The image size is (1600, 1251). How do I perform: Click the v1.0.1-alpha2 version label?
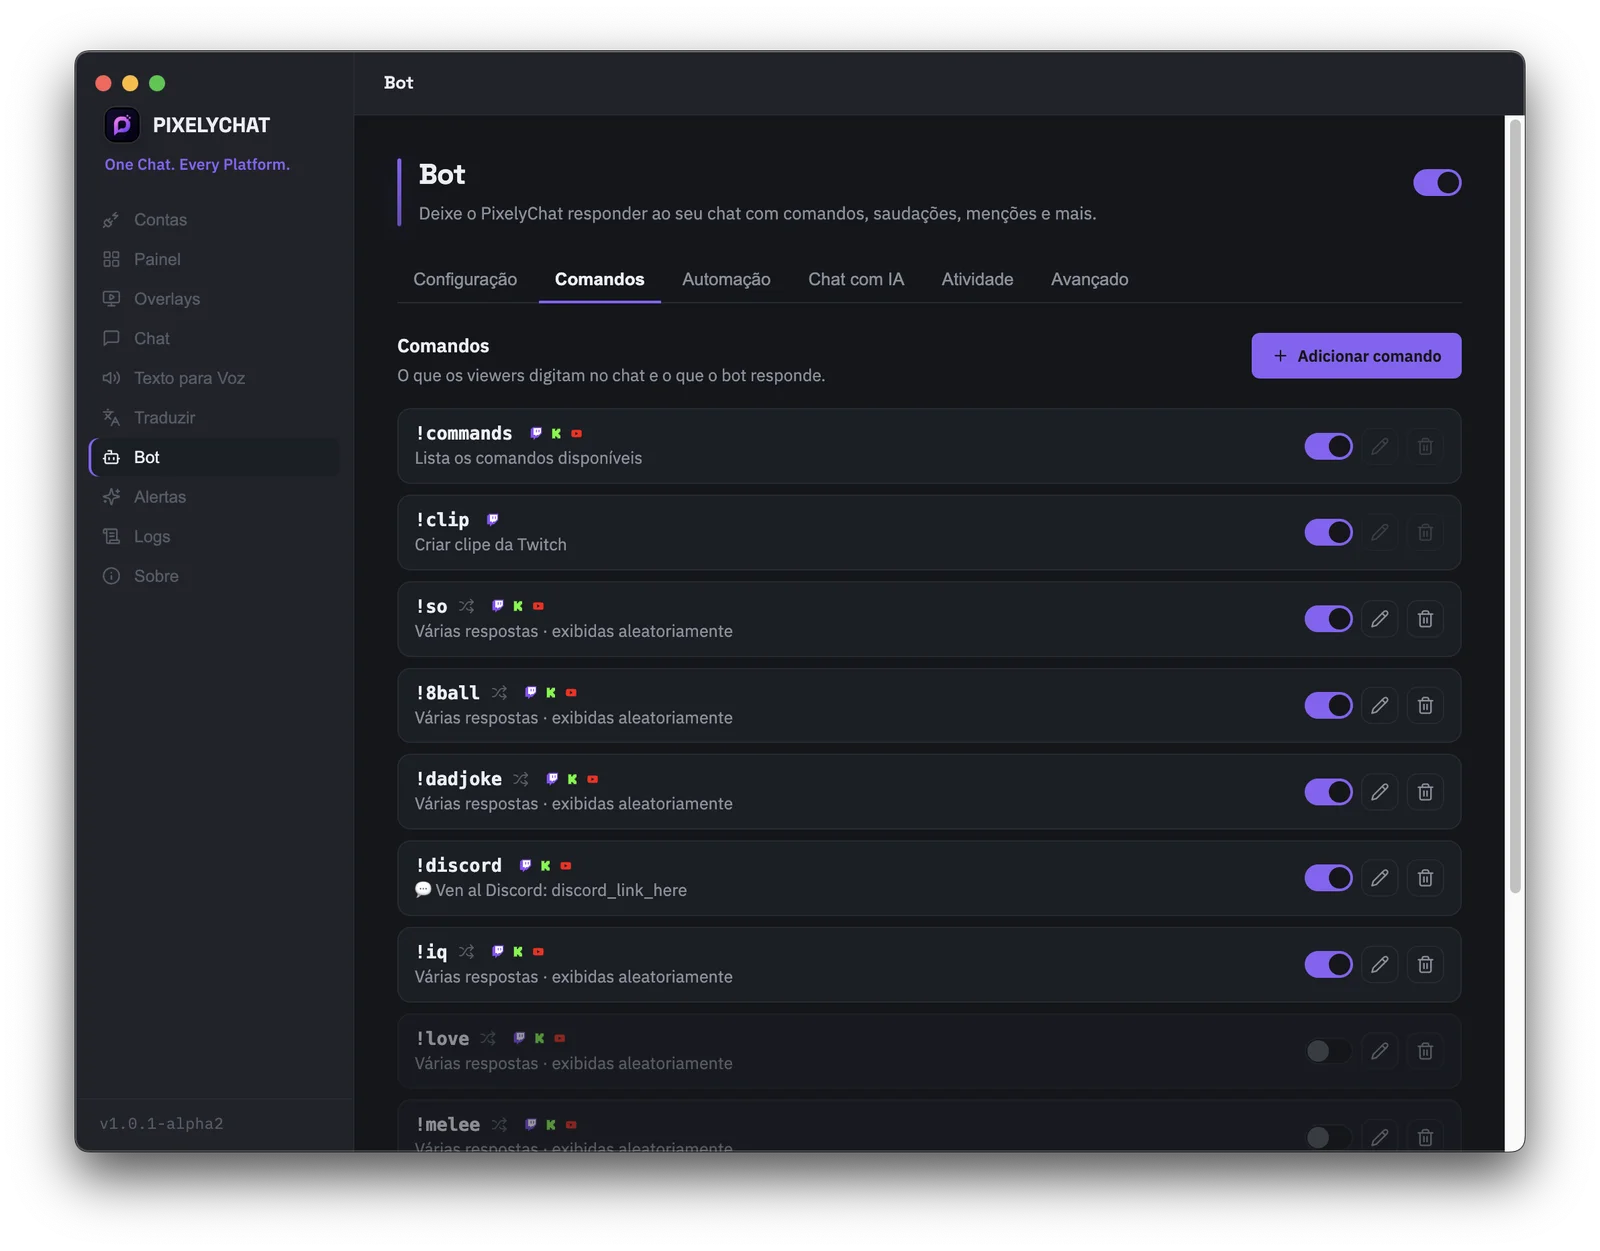(x=162, y=1124)
